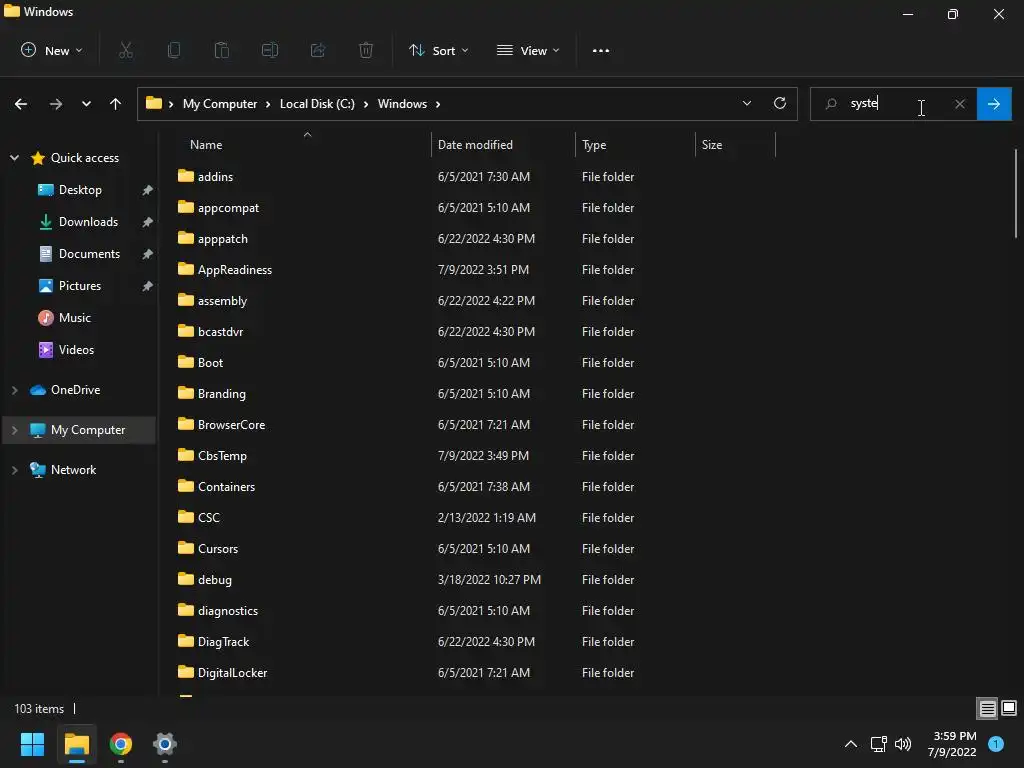The height and width of the screenshot is (768, 1024).
Task: Select the bcastdvr folder
Action: [220, 332]
